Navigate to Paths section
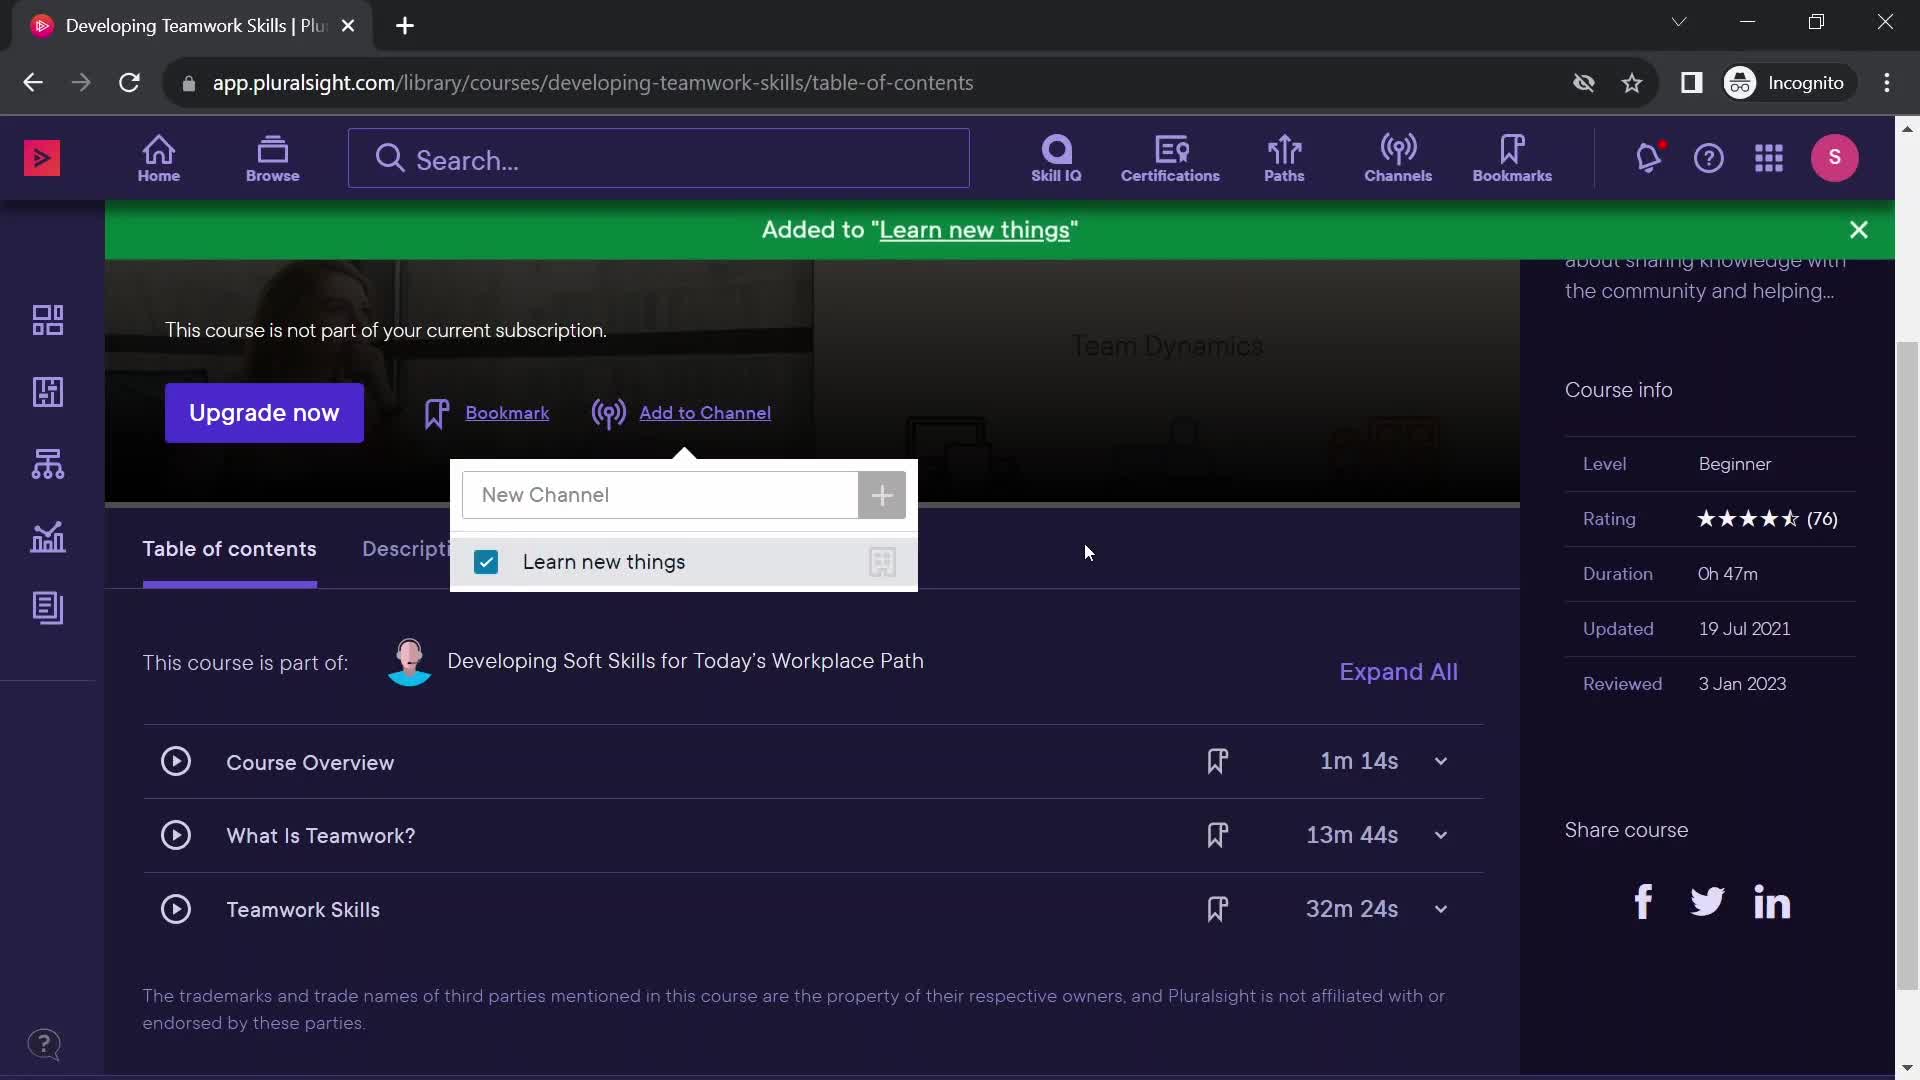The width and height of the screenshot is (1920, 1080). pyautogui.click(x=1283, y=157)
